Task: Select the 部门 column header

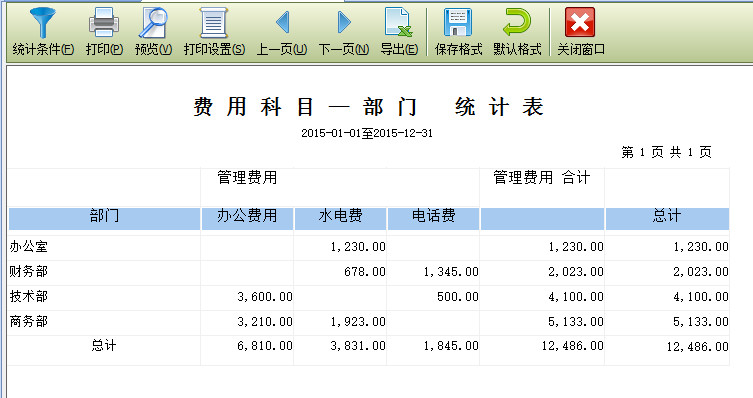Action: (104, 219)
